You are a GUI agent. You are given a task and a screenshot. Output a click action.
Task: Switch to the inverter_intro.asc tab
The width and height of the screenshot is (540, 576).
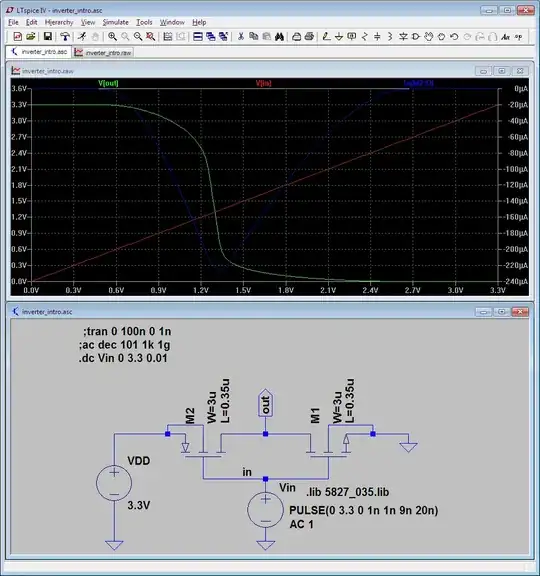[39, 52]
